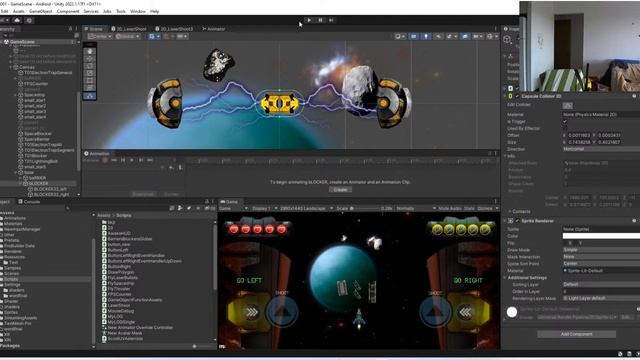This screenshot has width=640, height=360.
Task: Start Play mode with the Play button
Action: (309, 20)
